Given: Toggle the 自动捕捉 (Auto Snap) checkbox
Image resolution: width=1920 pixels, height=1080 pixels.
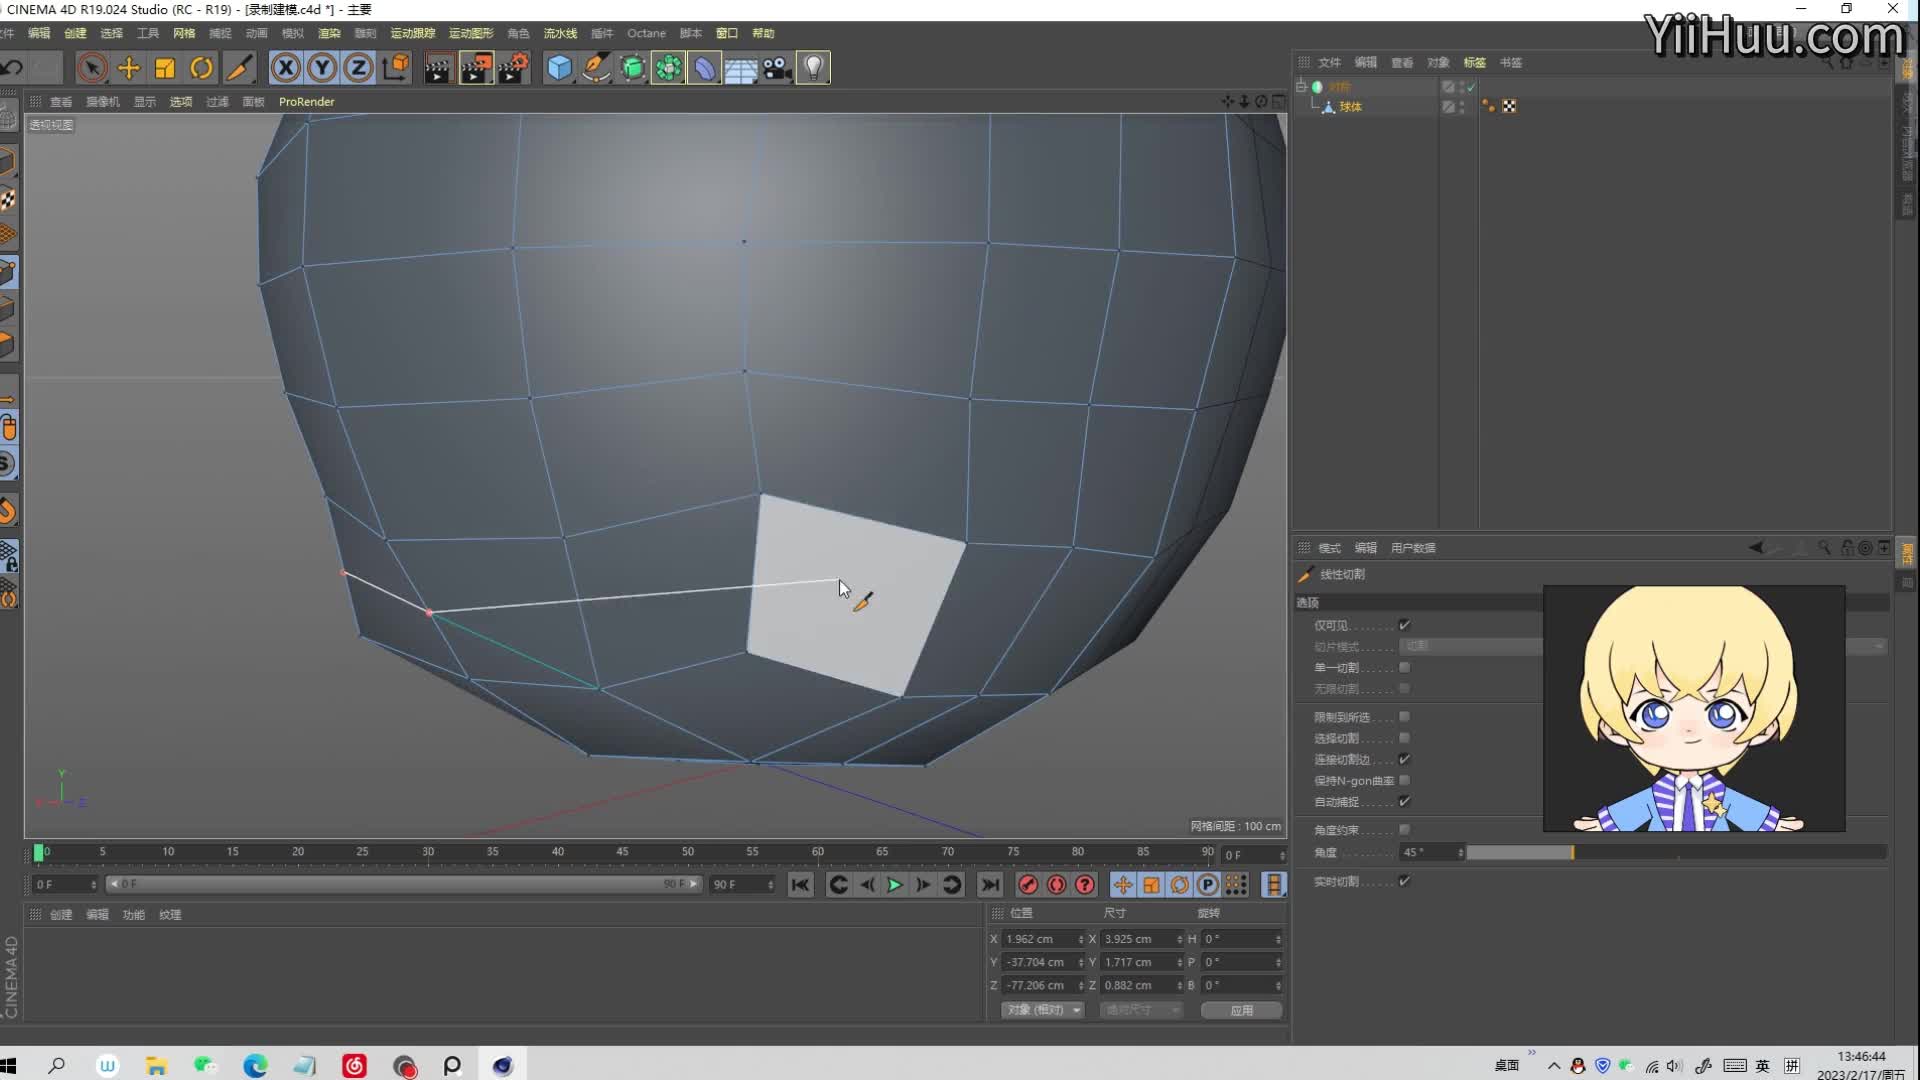Looking at the screenshot, I should tap(1404, 801).
